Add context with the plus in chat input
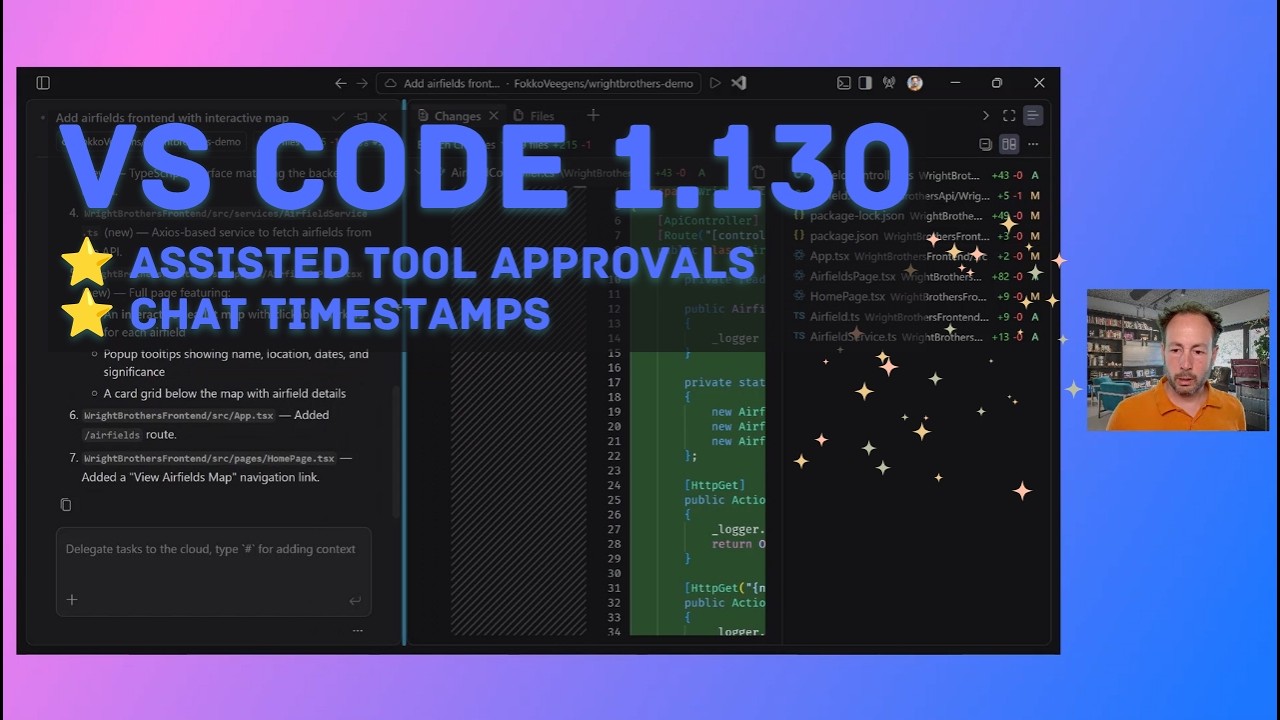The image size is (1280, 720). click(x=72, y=600)
